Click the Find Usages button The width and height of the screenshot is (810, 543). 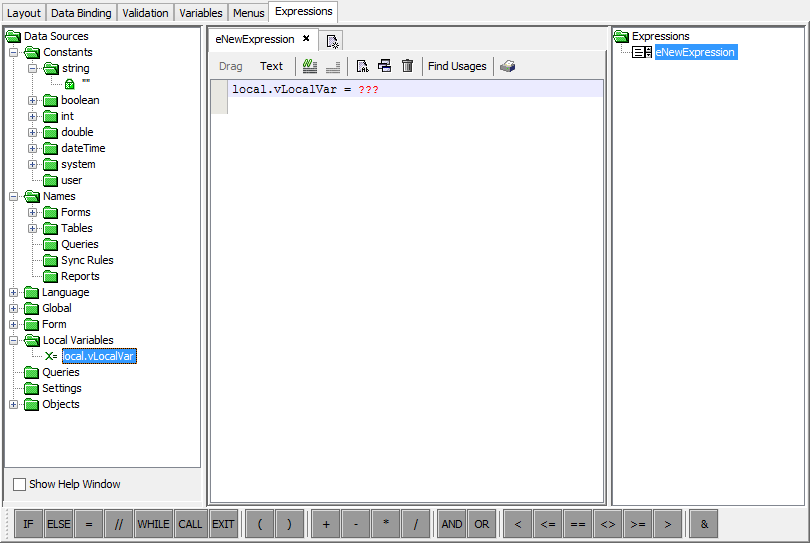[x=457, y=66]
